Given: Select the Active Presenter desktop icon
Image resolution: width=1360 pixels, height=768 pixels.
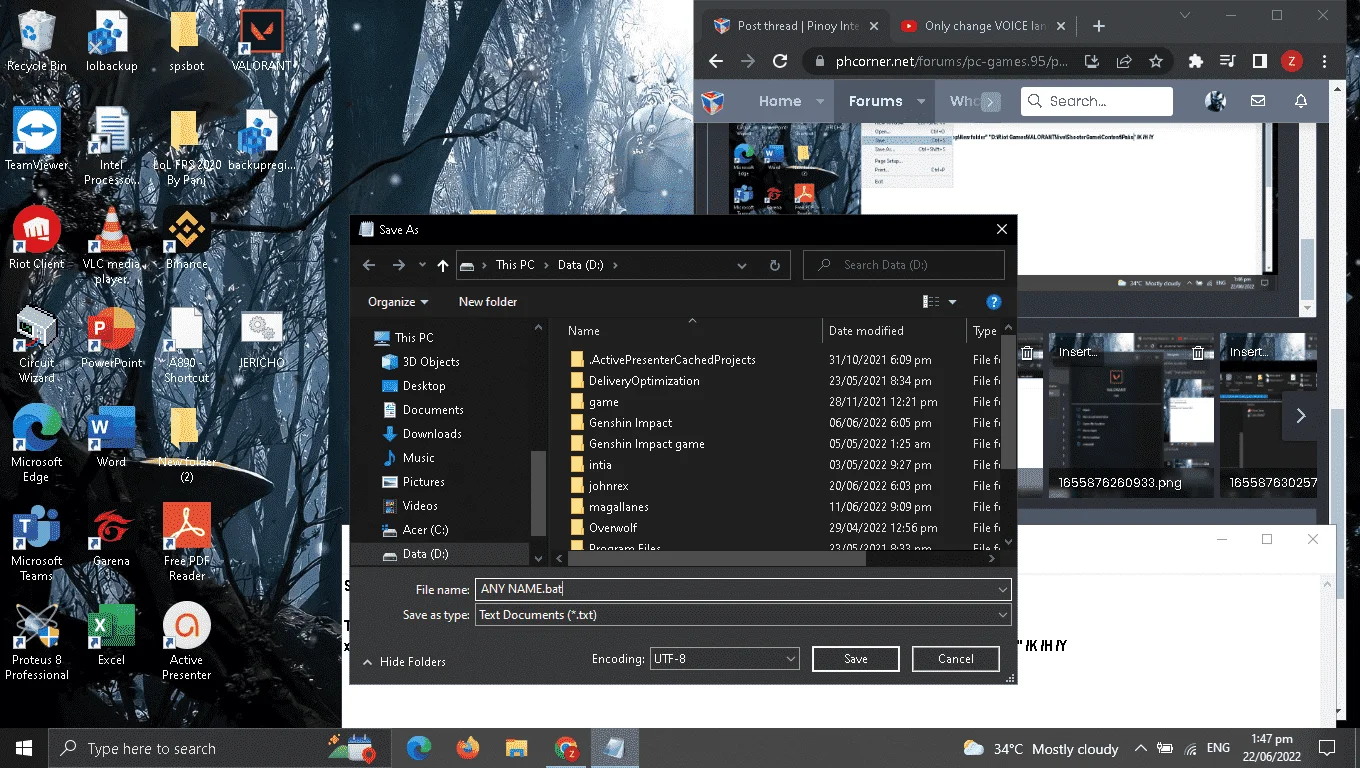Looking at the screenshot, I should click(187, 642).
